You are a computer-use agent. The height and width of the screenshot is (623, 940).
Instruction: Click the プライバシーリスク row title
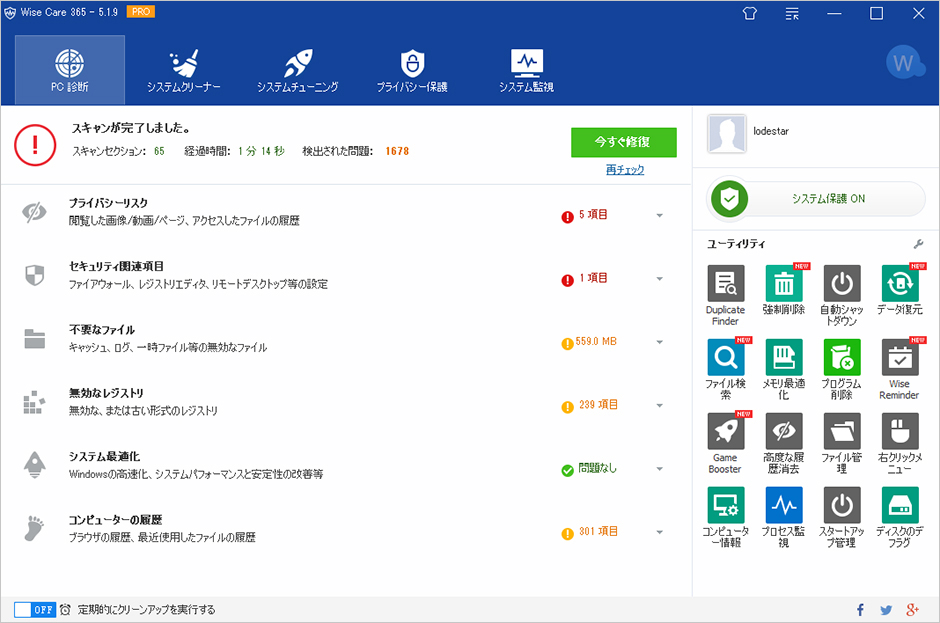(109, 203)
